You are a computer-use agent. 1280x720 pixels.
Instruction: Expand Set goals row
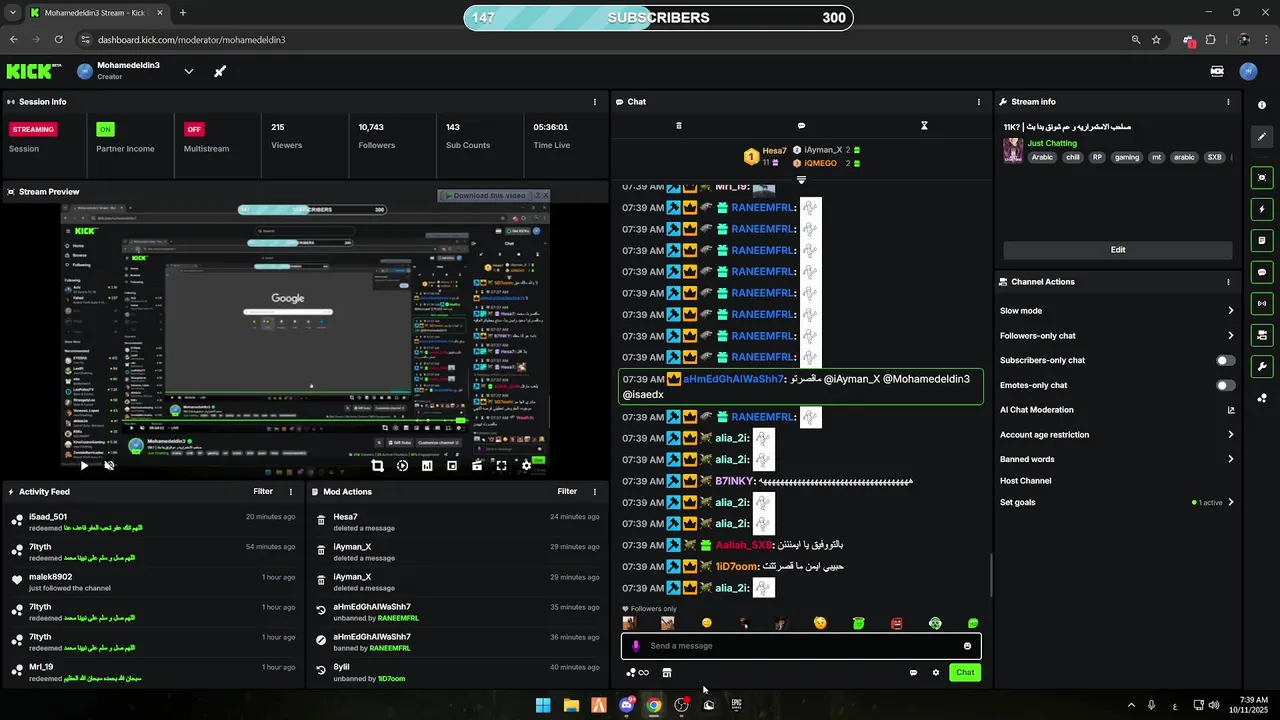1117,503
